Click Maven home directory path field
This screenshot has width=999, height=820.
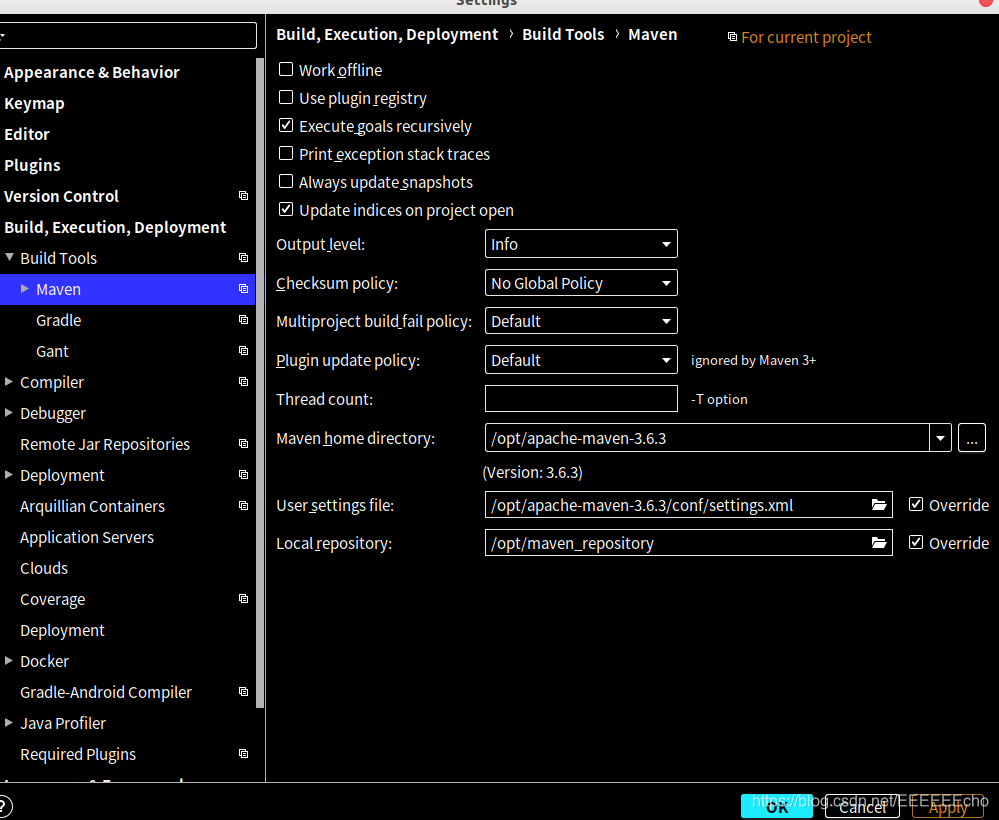pyautogui.click(x=707, y=438)
